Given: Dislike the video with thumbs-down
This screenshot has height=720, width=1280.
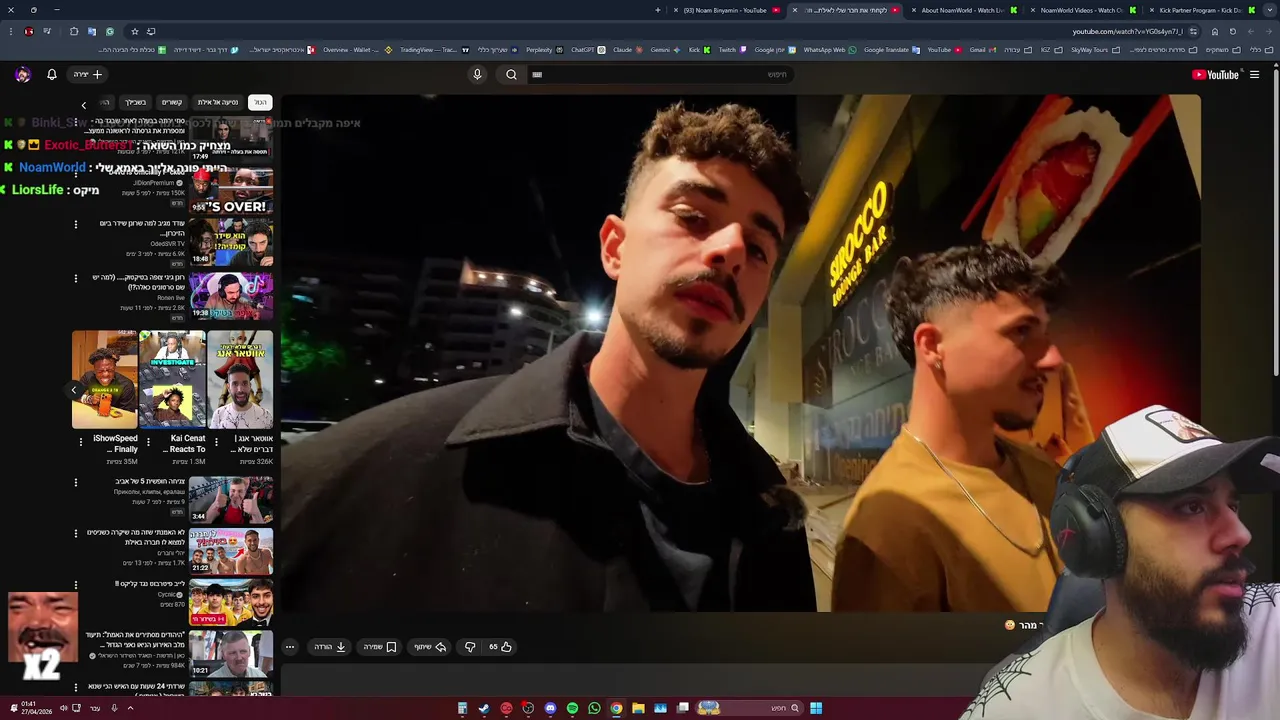Looking at the screenshot, I should (470, 647).
